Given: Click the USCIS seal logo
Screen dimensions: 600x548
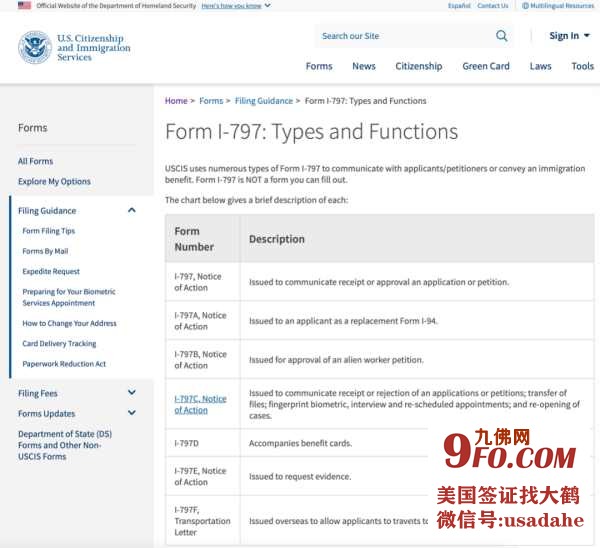Looking at the screenshot, I should [35, 47].
